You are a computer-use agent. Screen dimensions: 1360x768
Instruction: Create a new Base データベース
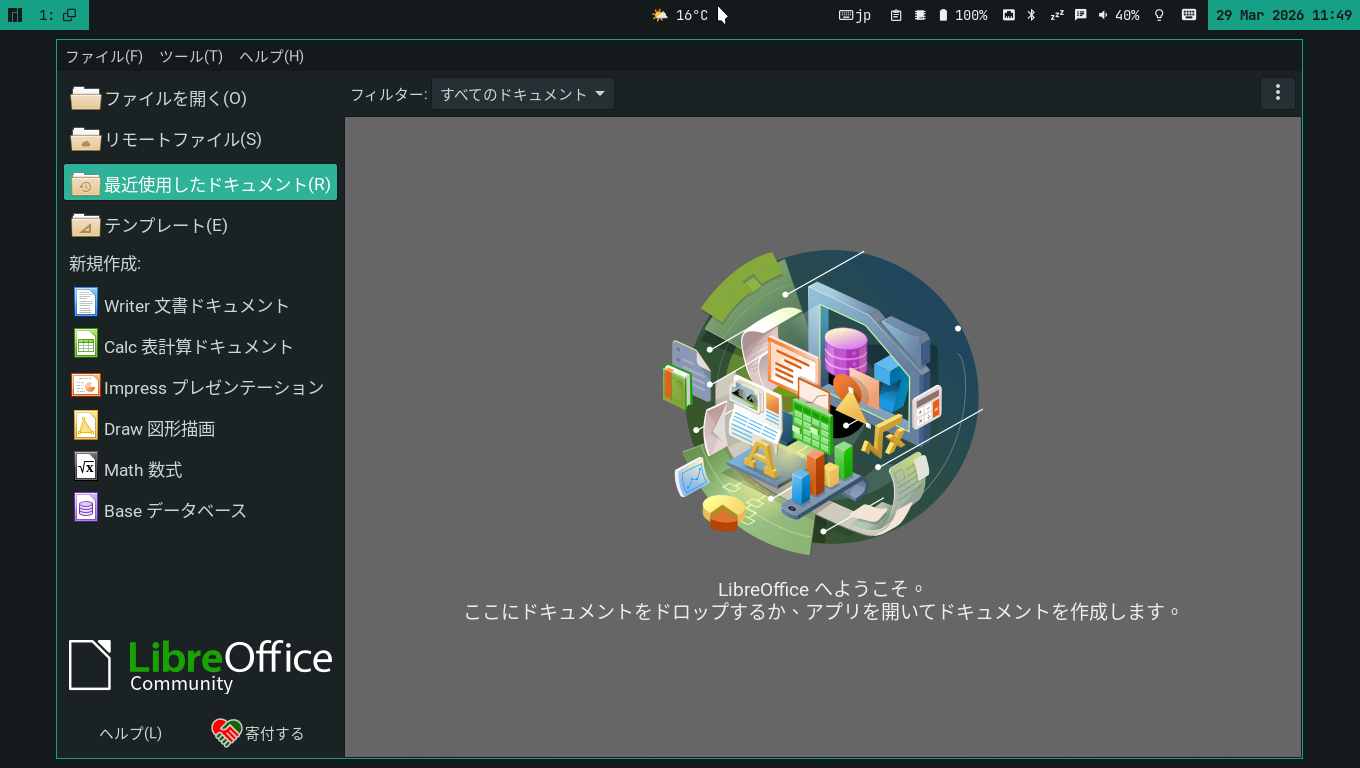[x=200, y=510]
